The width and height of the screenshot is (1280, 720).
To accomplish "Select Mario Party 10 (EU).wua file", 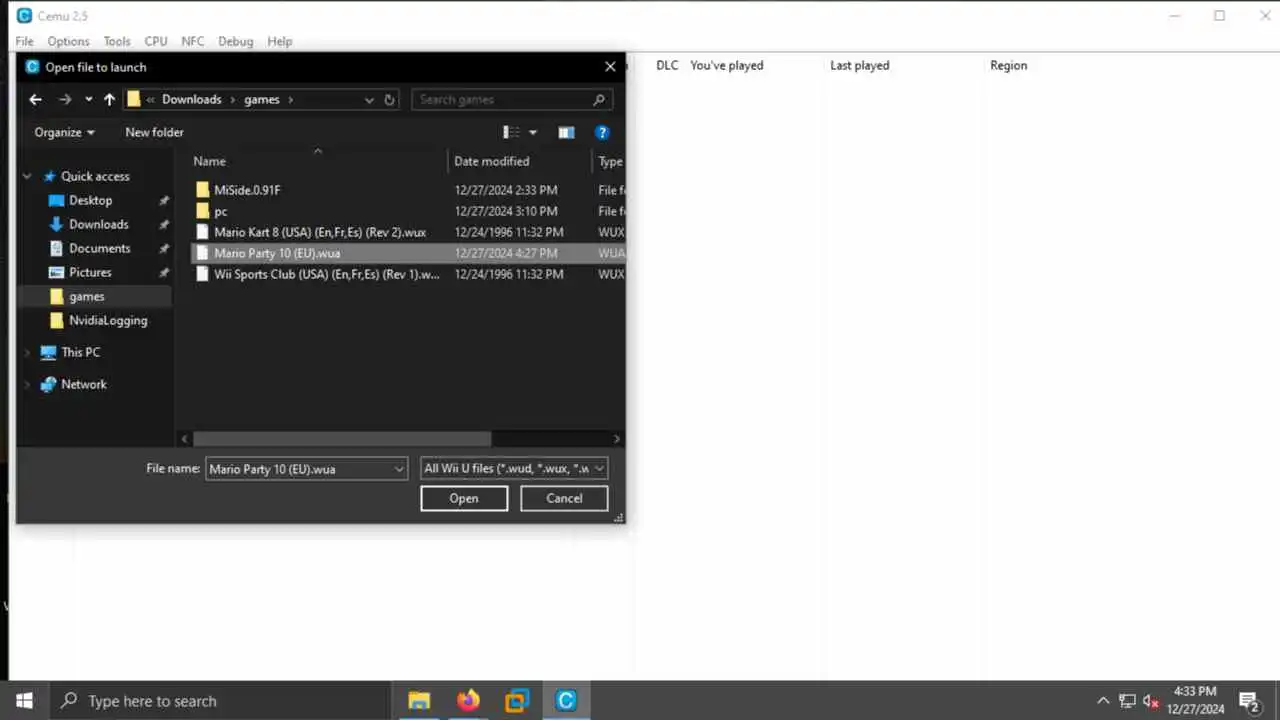I will coord(407,253).
